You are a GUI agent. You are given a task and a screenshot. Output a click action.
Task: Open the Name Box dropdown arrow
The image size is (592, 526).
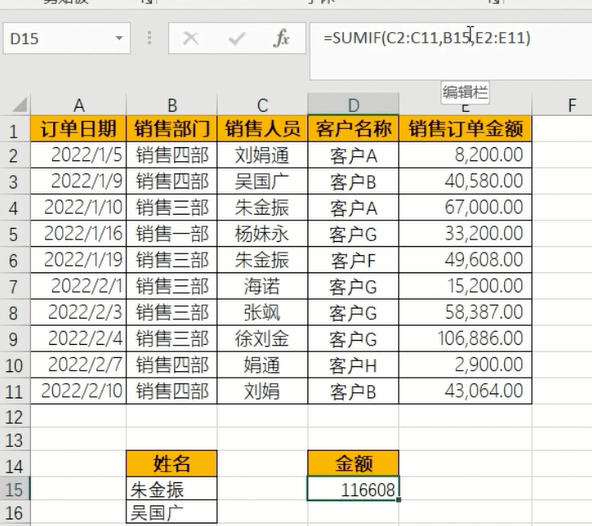click(119, 38)
